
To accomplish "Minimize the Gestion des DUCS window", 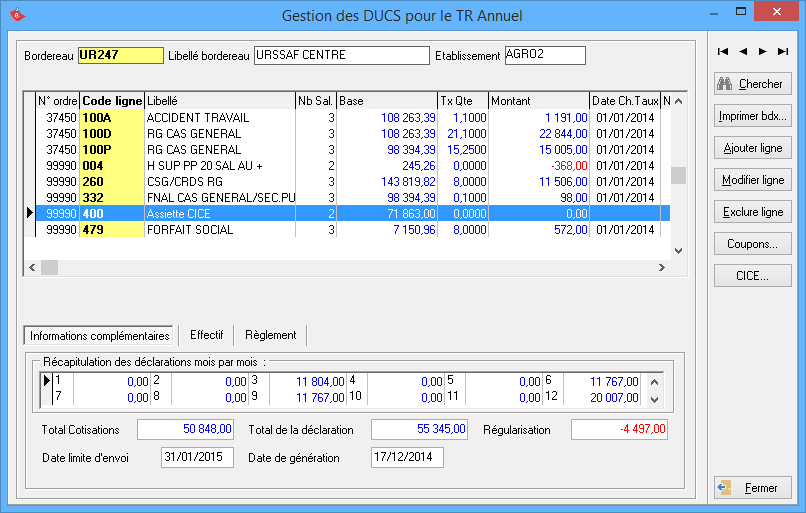I will pos(714,13).
